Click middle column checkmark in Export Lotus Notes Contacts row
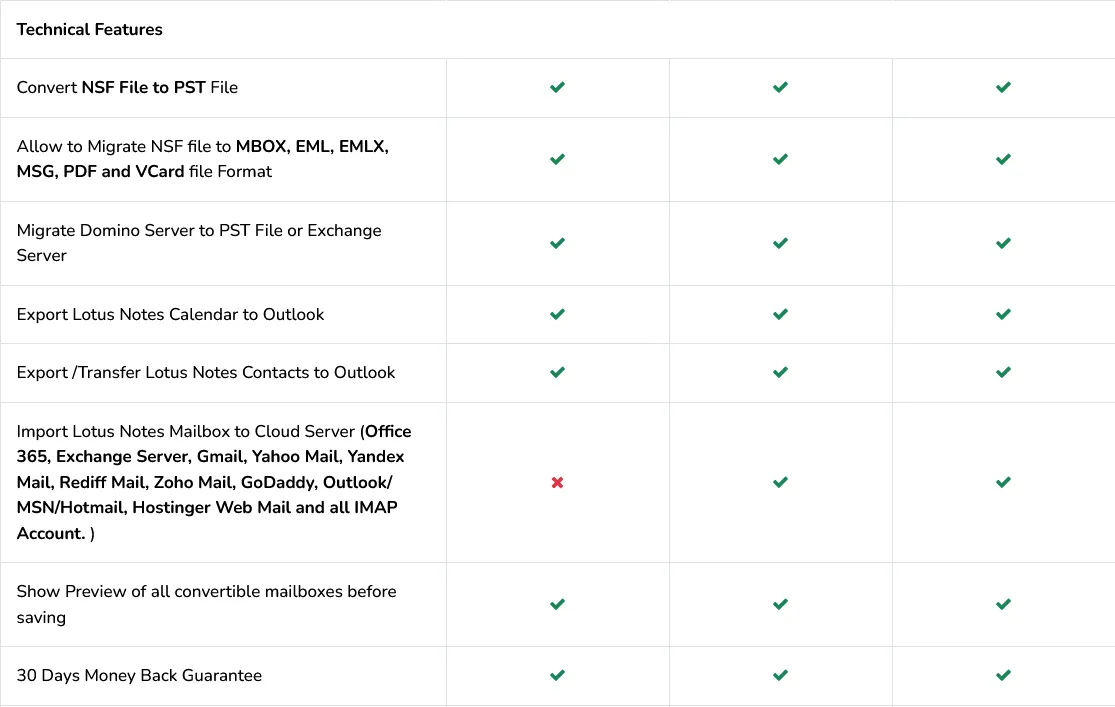 click(780, 373)
